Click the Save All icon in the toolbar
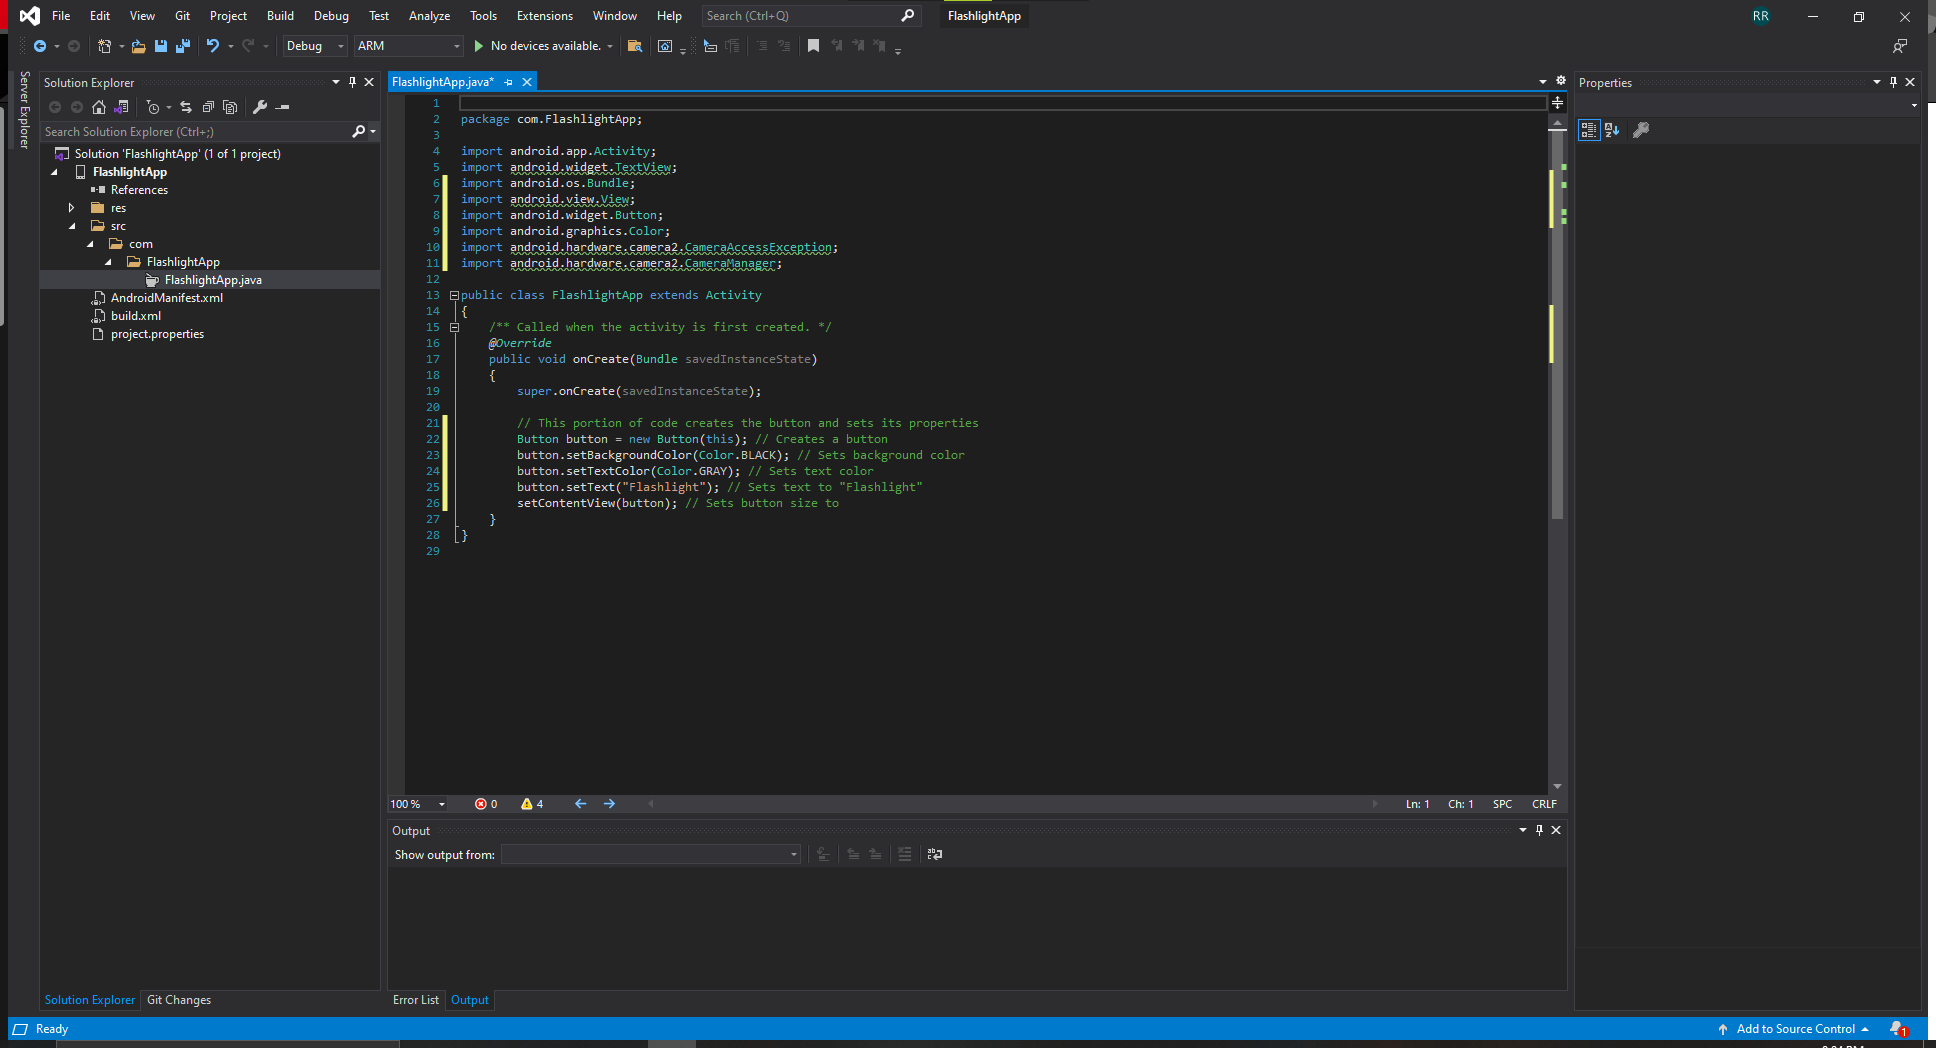The height and width of the screenshot is (1048, 1936). point(182,46)
